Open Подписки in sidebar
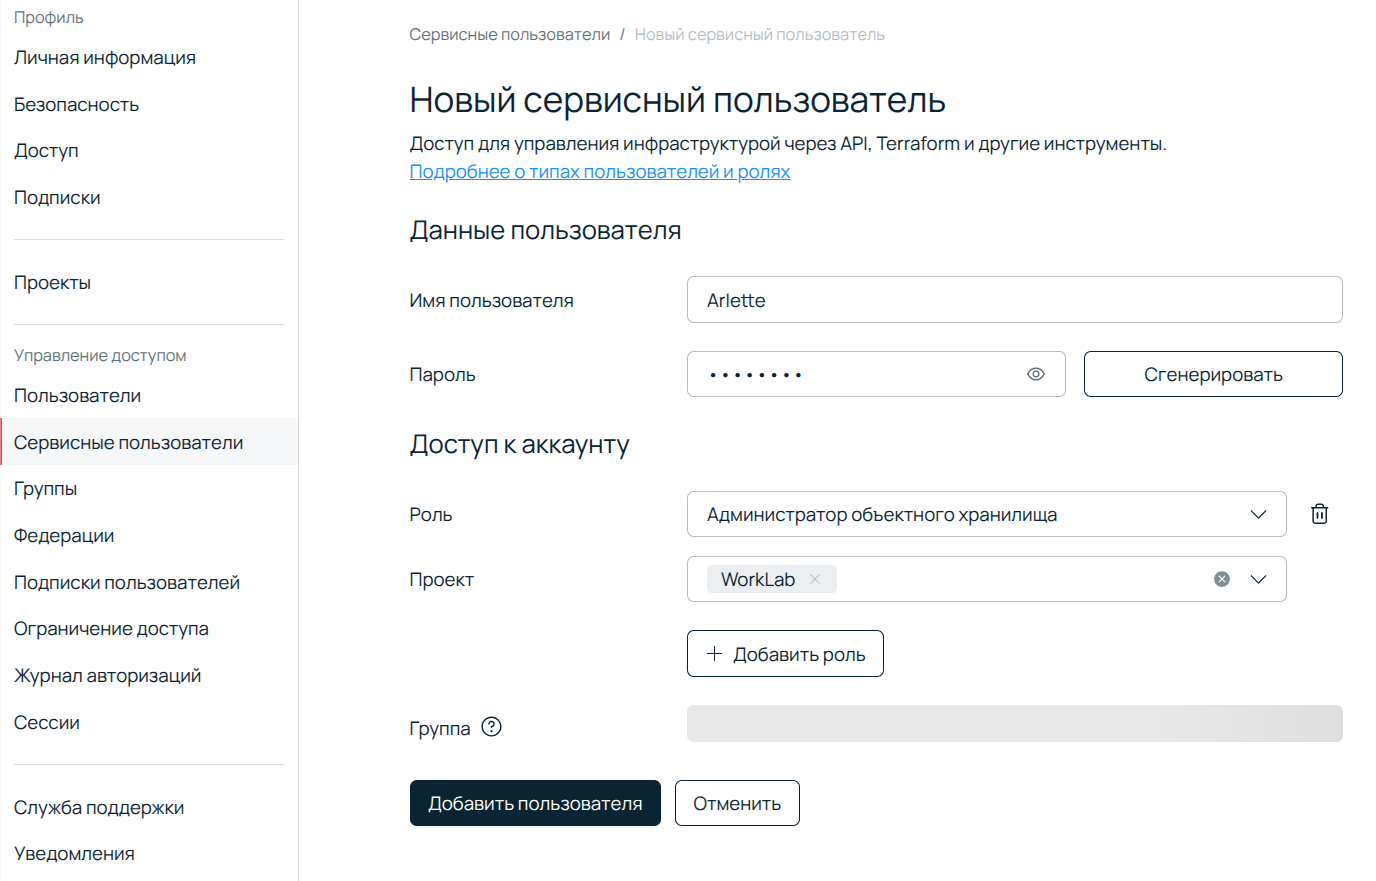 tap(57, 198)
